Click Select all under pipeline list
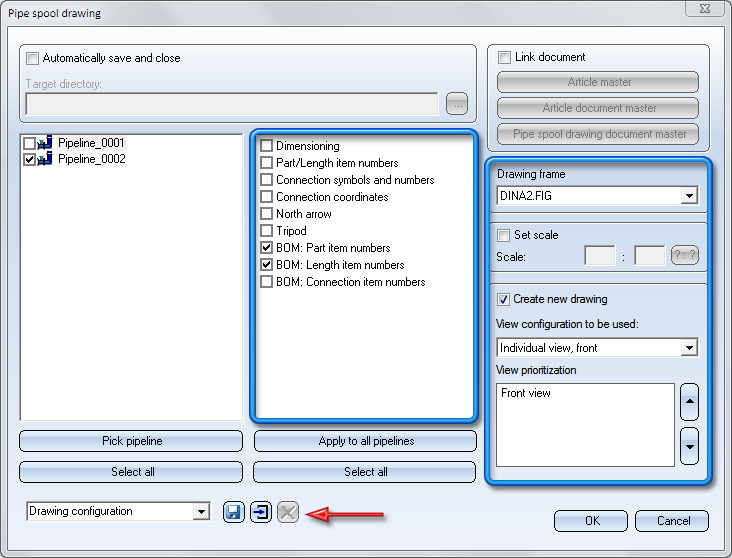 131,472
